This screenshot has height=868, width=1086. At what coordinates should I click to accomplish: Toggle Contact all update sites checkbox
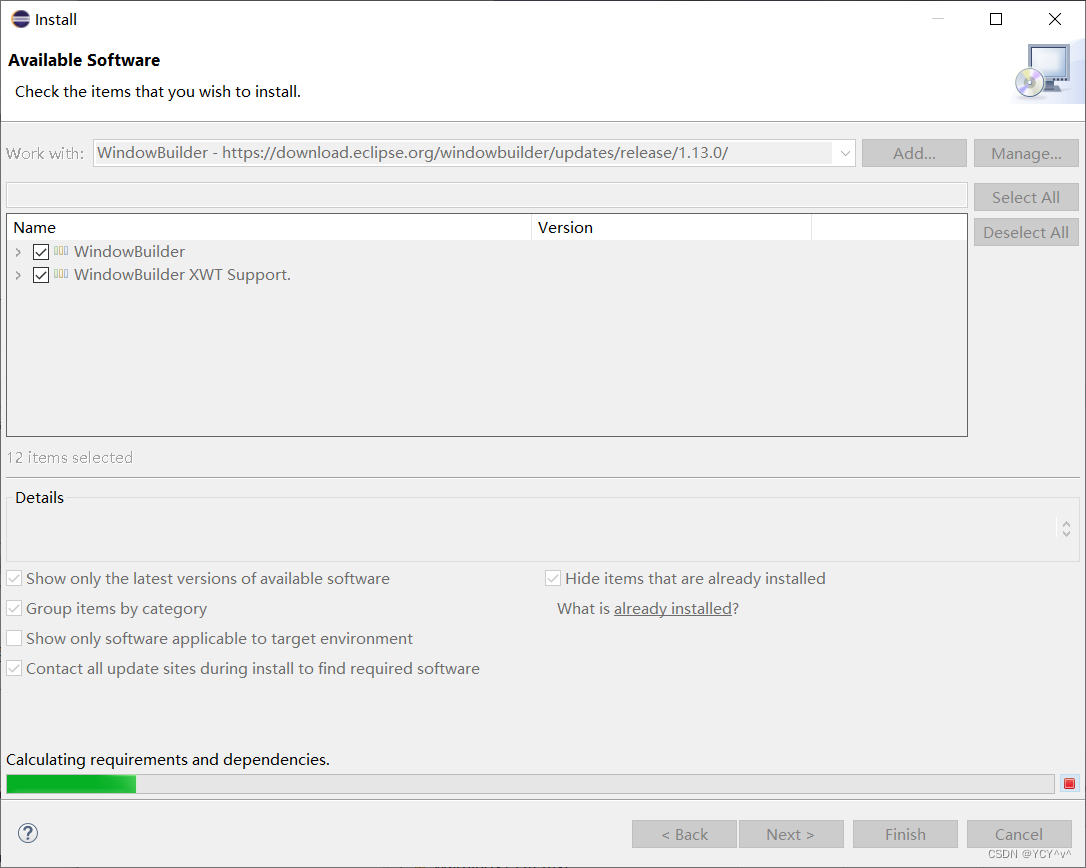coord(14,668)
